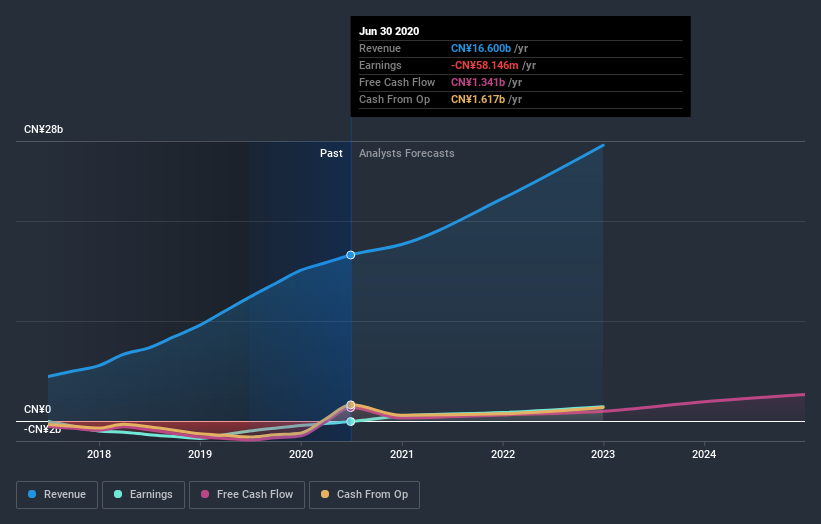The image size is (821, 524).
Task: Click the CN¥1.341b free cash flow value
Action: 478,83
